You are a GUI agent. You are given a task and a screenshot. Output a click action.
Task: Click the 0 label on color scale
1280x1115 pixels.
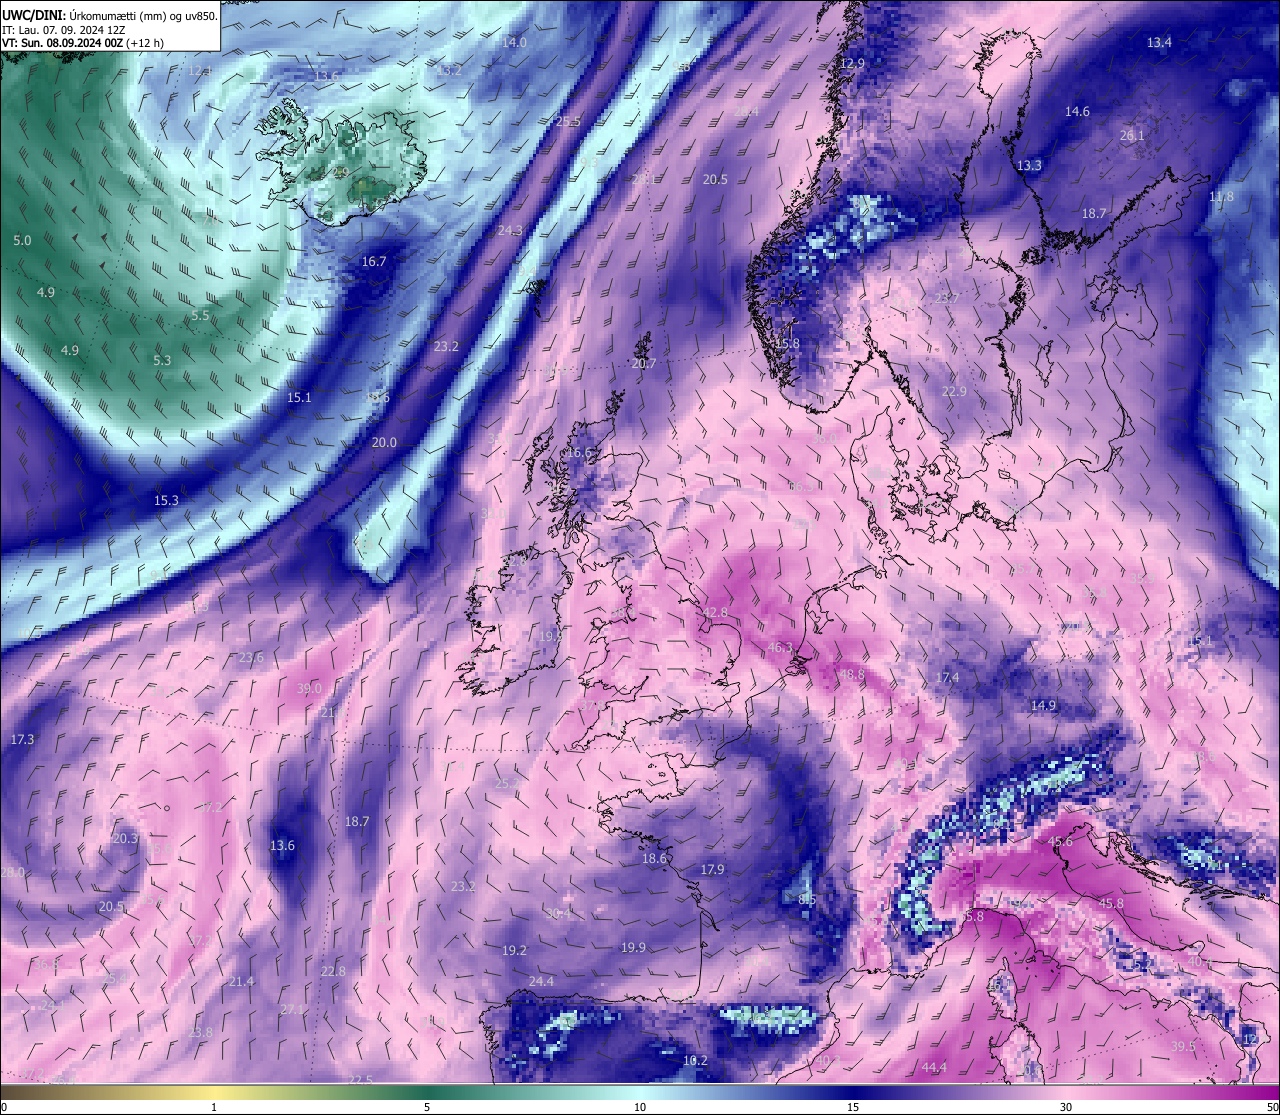(x=4, y=1107)
